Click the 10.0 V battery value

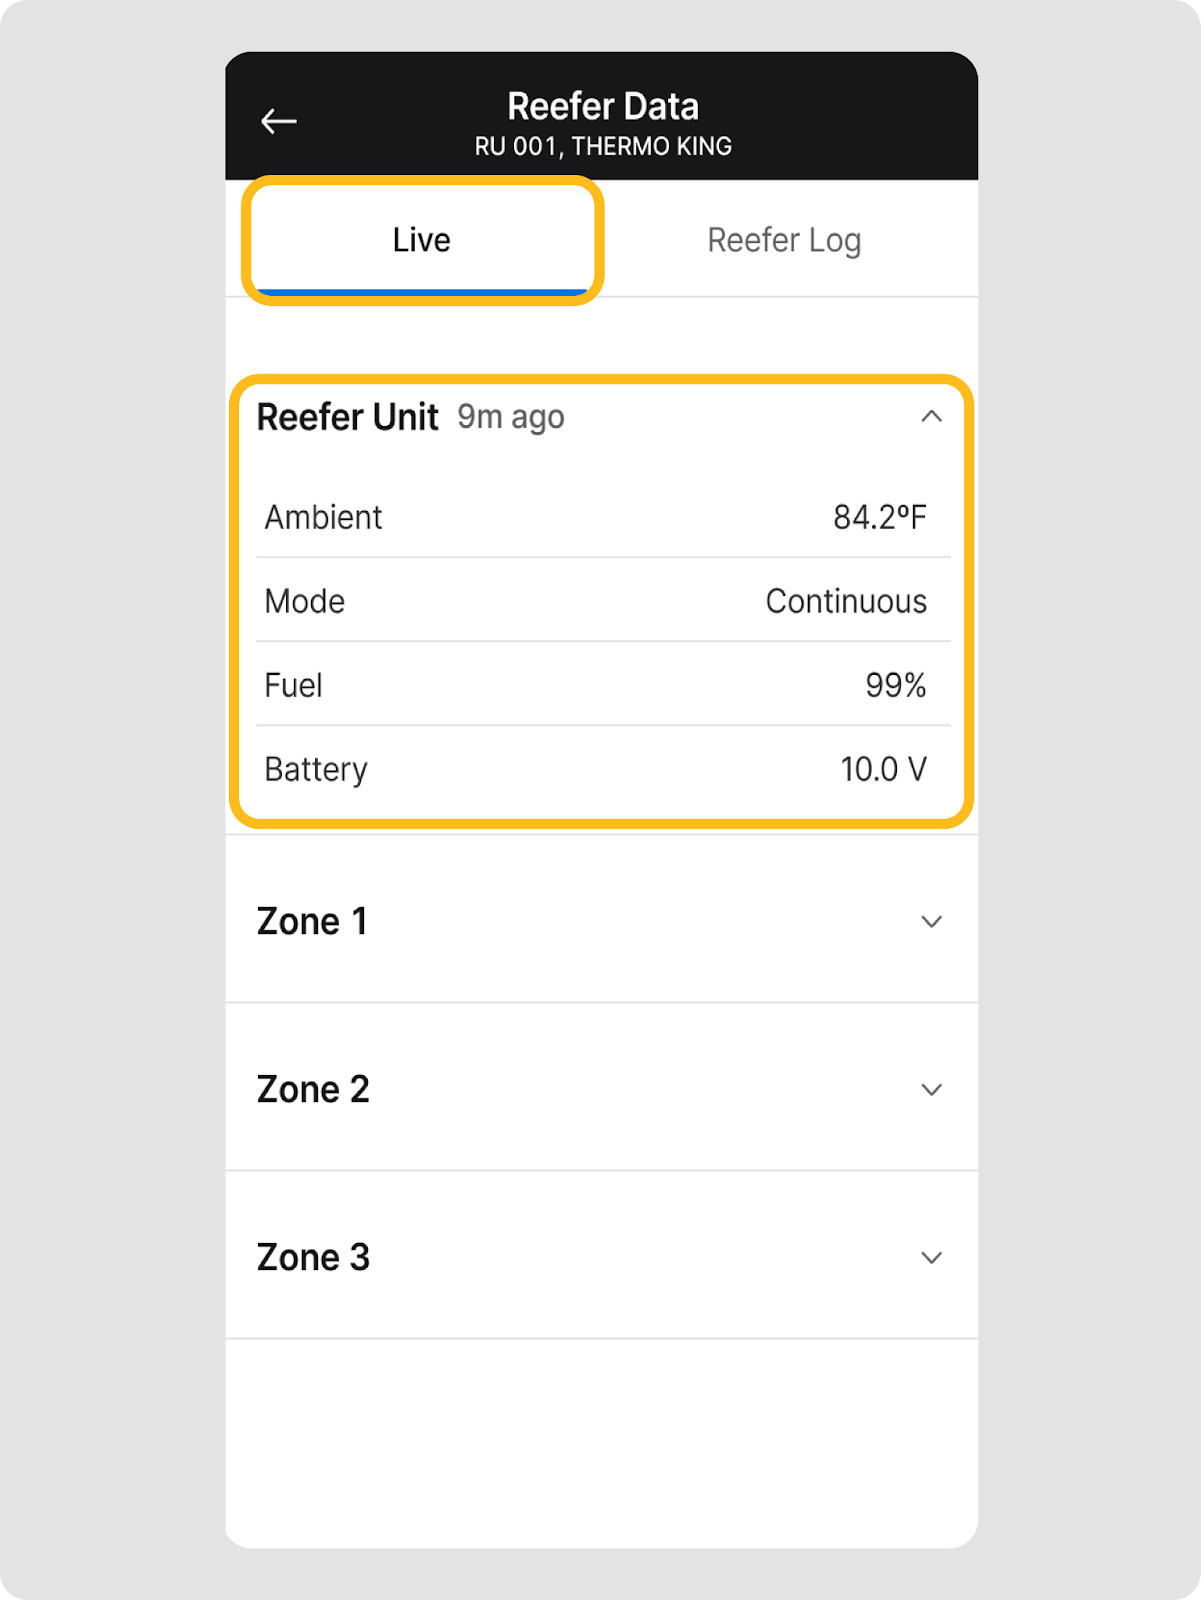pyautogui.click(x=883, y=769)
